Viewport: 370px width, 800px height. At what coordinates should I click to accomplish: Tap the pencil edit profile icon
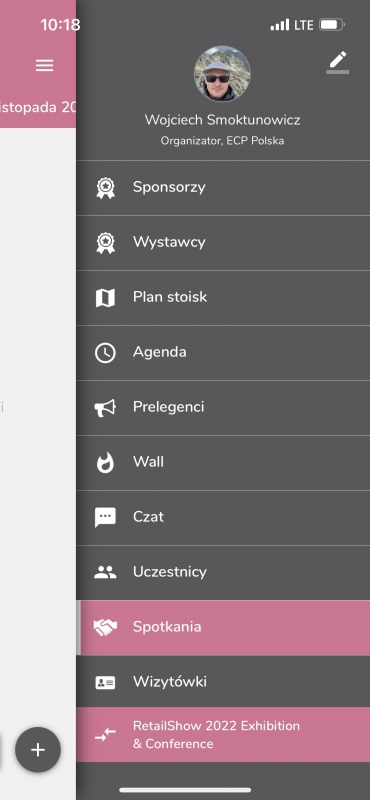point(338,62)
